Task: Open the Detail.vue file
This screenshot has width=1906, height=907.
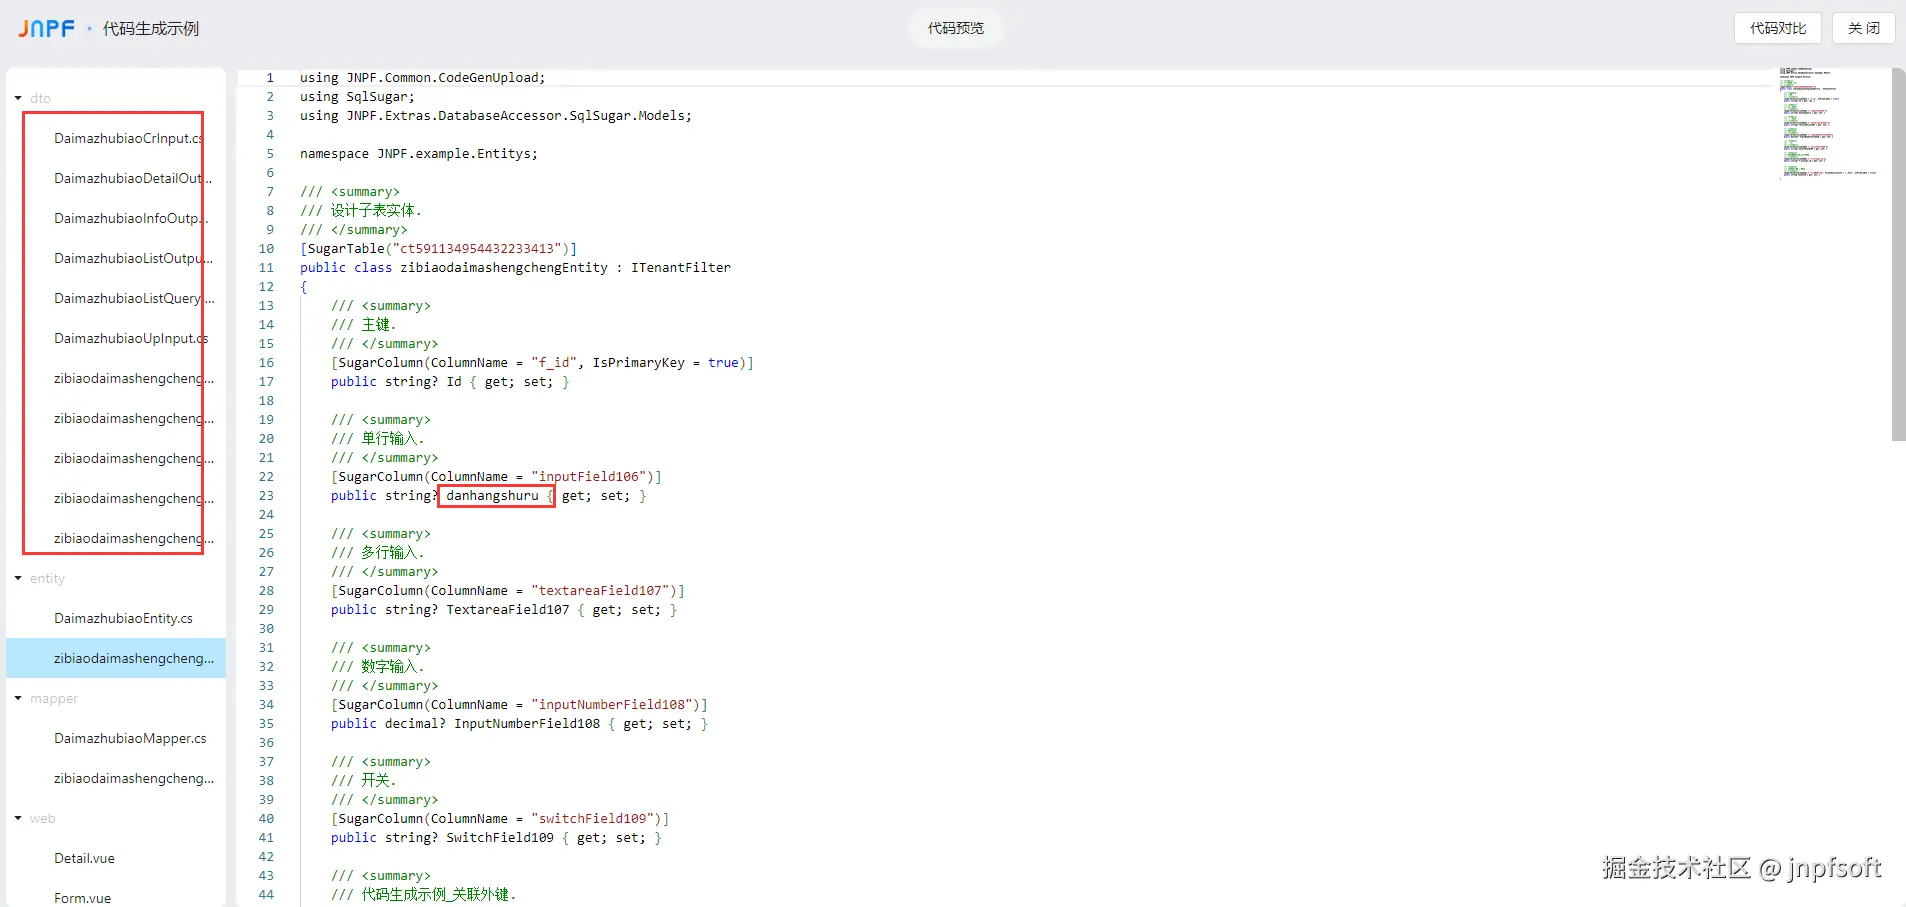Action: pyautogui.click(x=116, y=858)
